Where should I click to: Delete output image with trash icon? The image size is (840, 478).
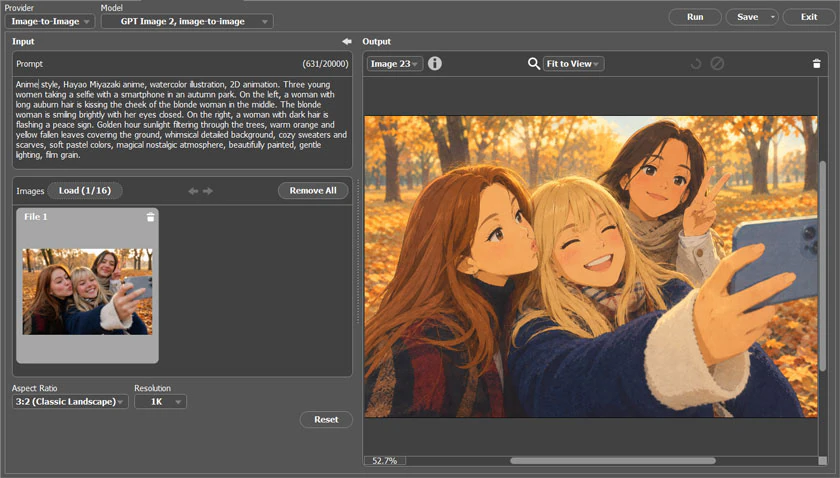[816, 64]
